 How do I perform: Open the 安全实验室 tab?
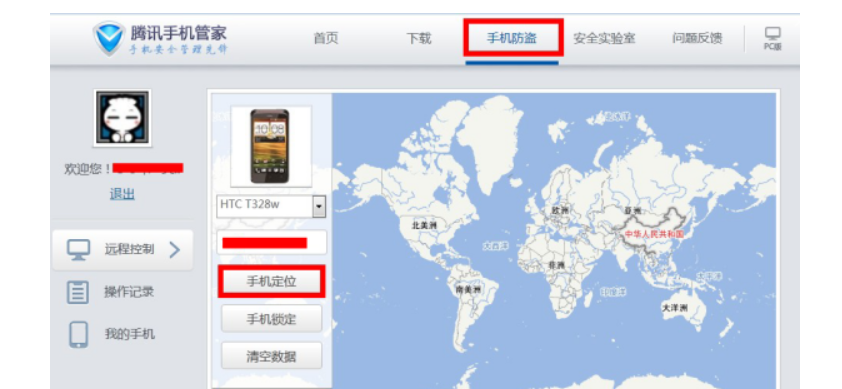pyautogui.click(x=604, y=39)
